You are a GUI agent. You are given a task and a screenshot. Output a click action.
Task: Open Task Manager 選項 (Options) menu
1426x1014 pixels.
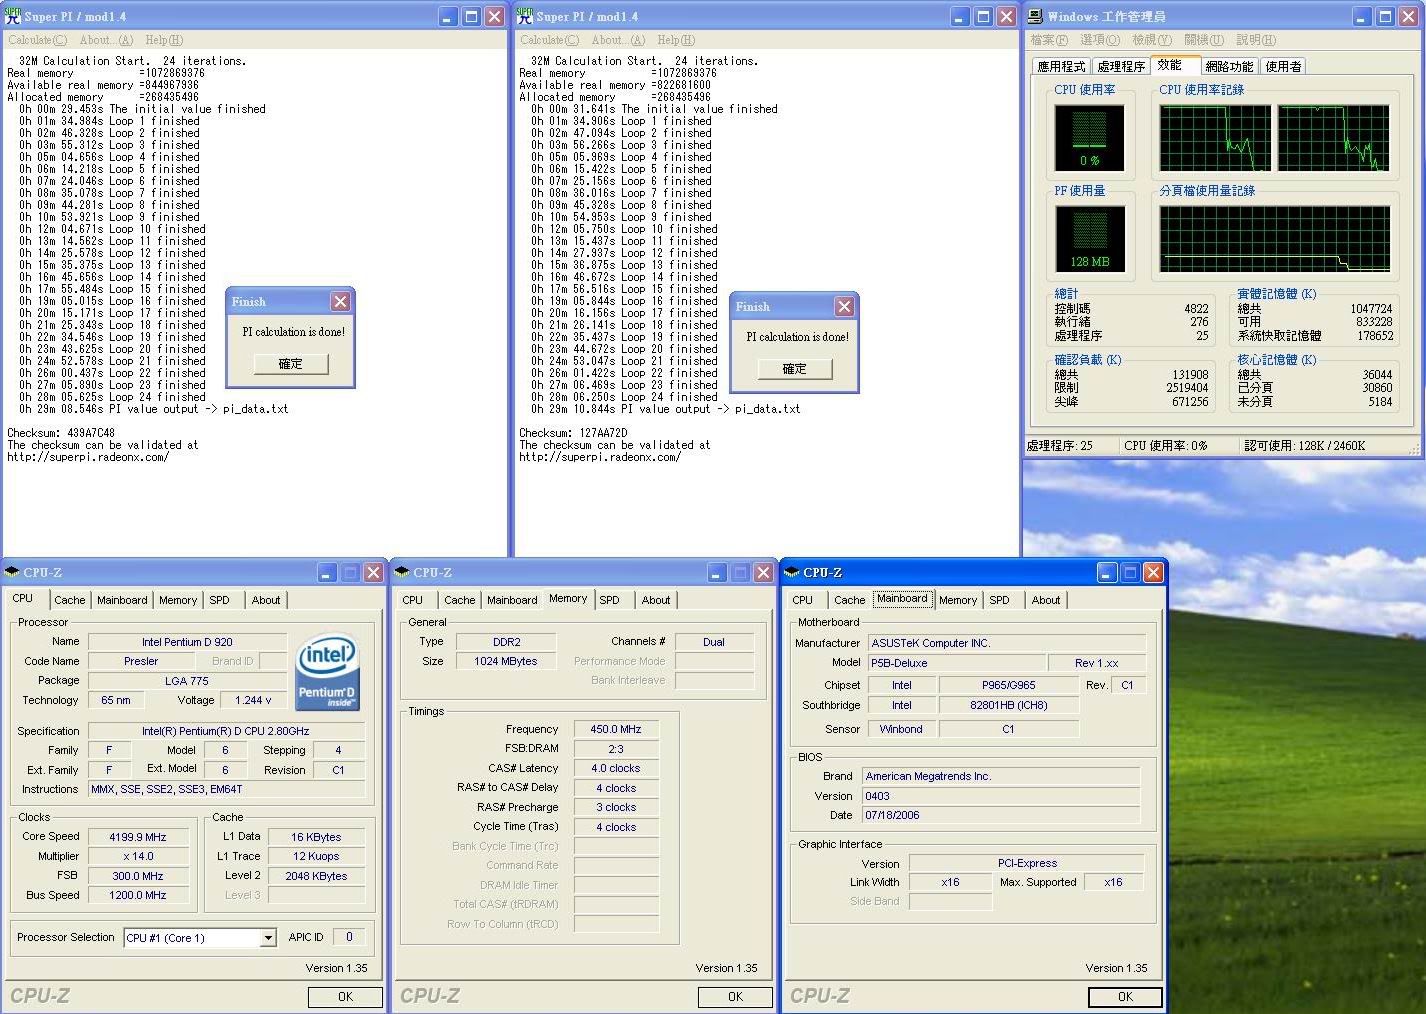point(1100,40)
